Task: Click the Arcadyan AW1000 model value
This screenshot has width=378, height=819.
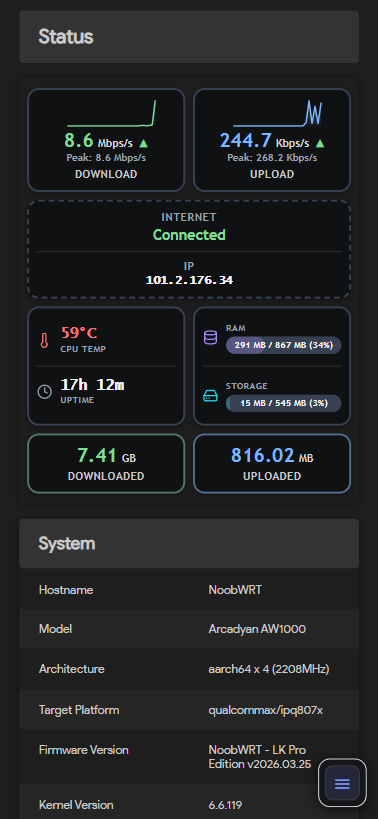Action: pyautogui.click(x=257, y=629)
